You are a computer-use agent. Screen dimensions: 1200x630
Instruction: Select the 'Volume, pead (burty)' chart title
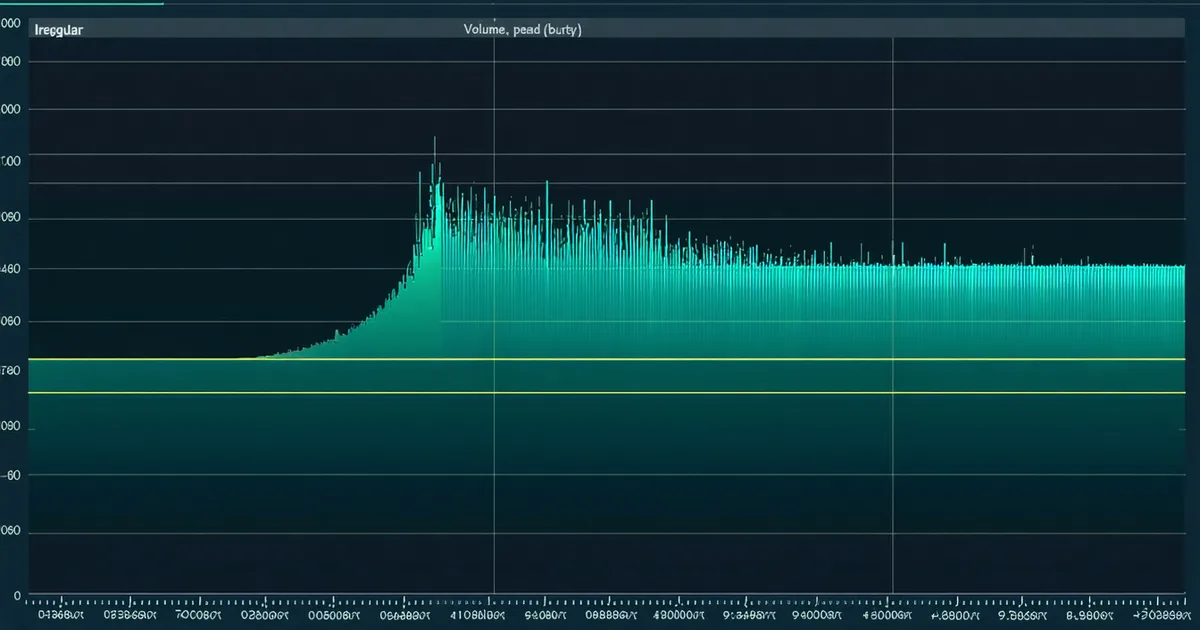click(523, 30)
